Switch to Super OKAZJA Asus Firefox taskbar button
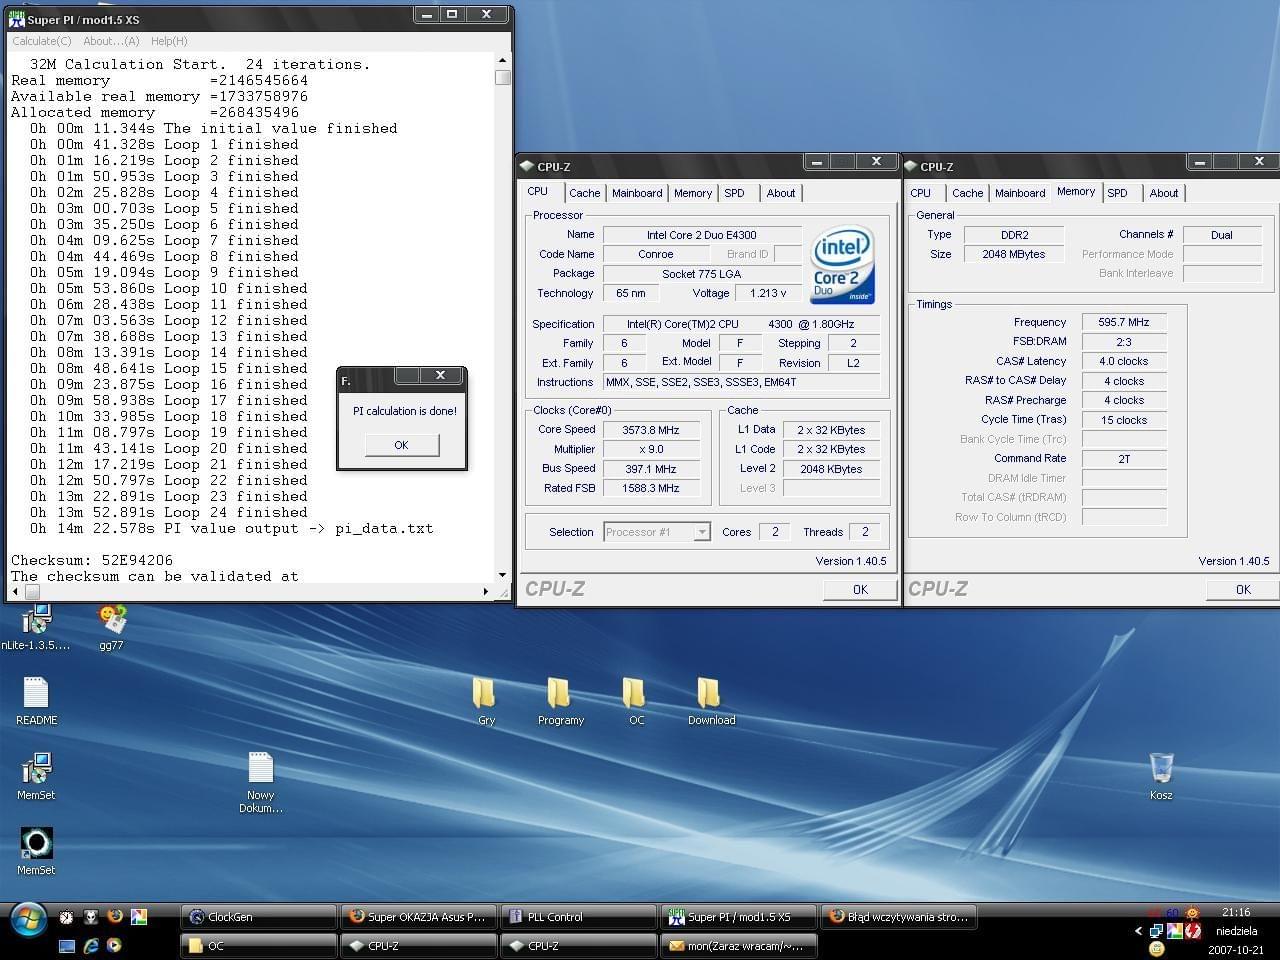 (x=418, y=917)
